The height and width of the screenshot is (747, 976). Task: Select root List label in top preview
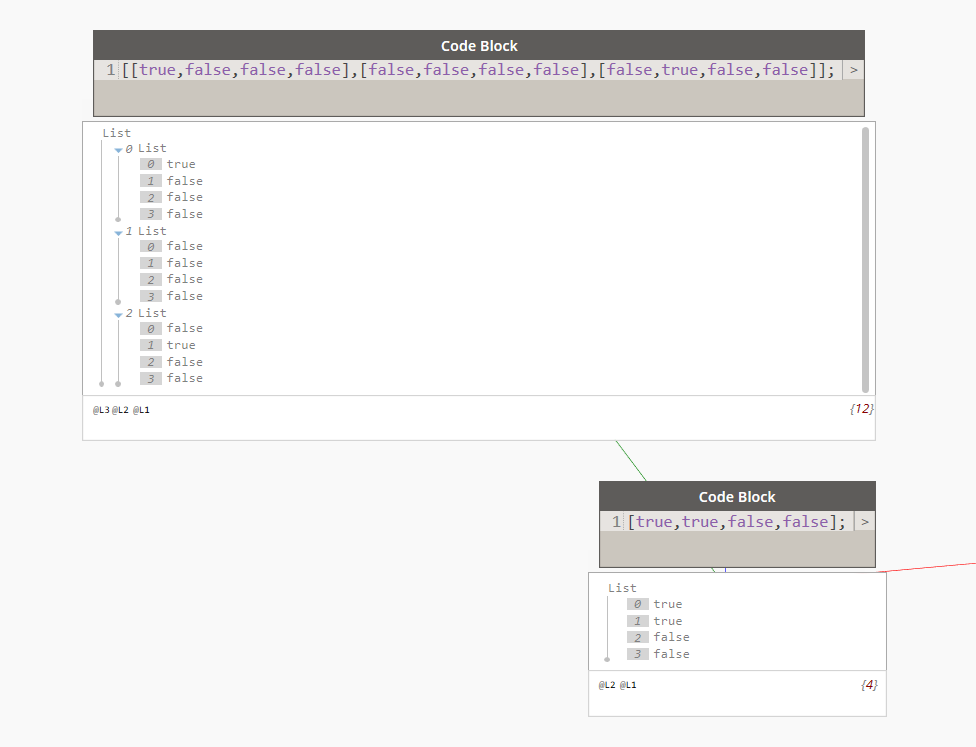tap(116, 133)
